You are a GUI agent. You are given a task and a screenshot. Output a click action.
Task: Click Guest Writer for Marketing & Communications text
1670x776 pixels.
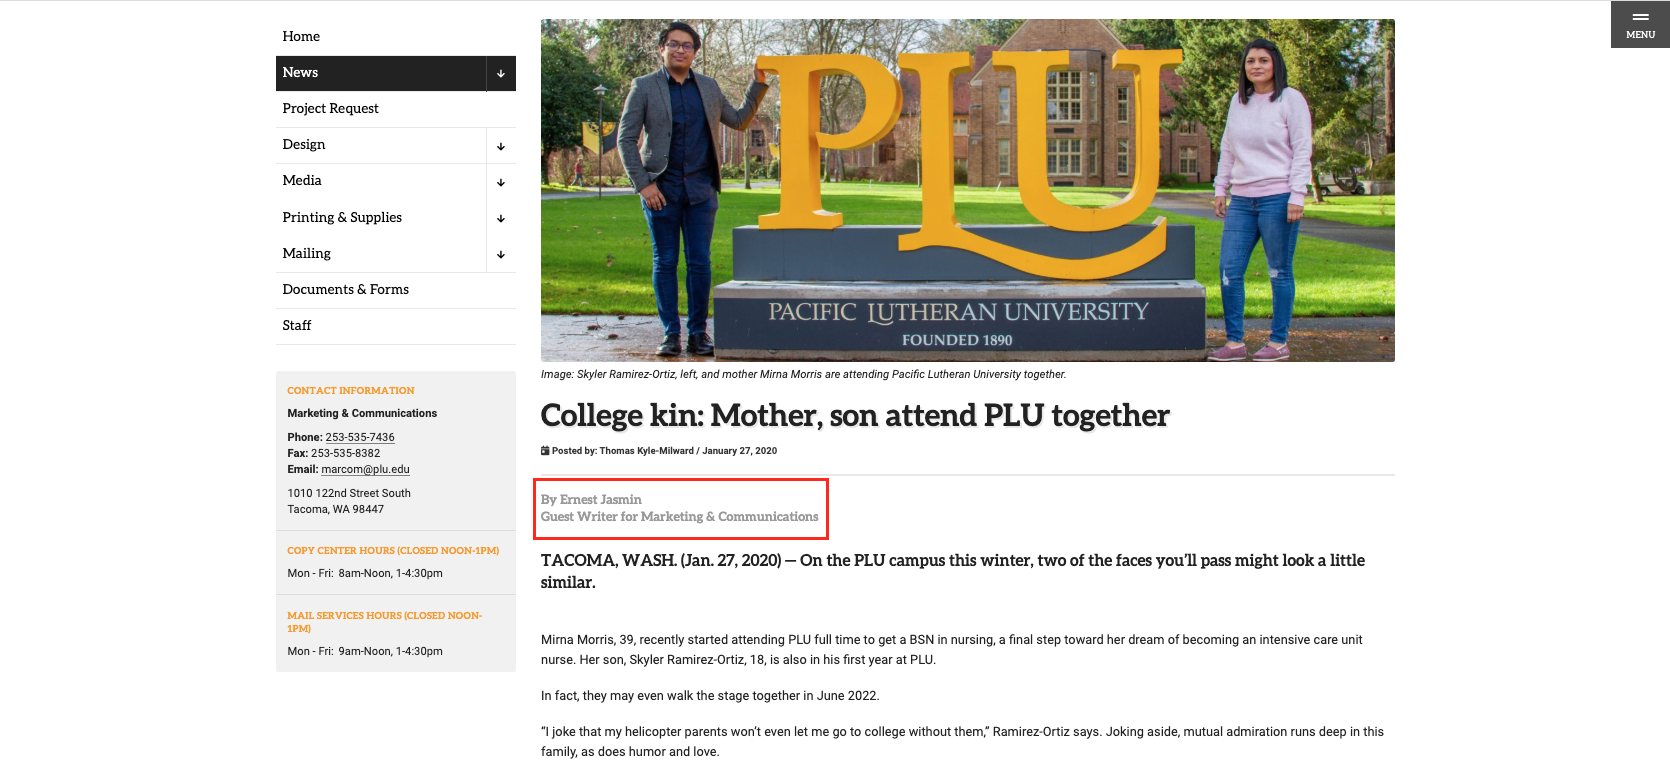[680, 517]
